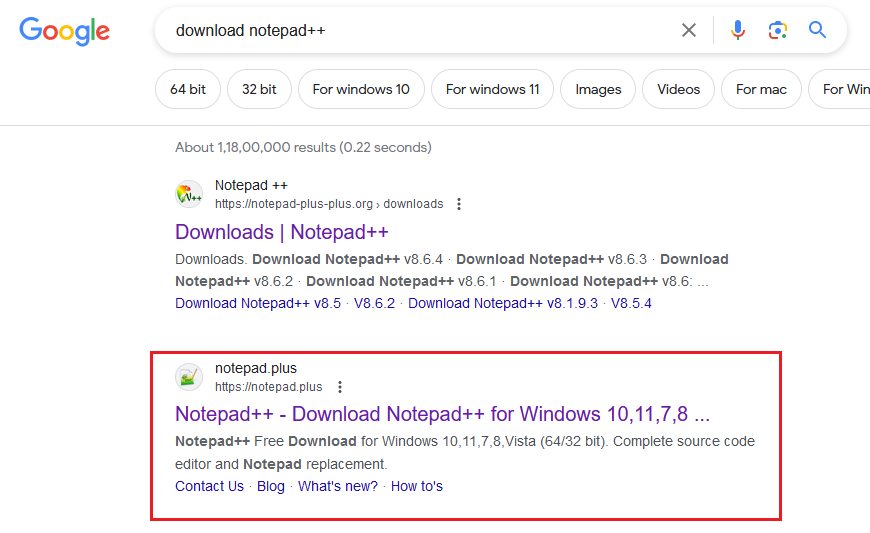Click the notepad.plus site favicon
The image size is (870, 533).
[189, 377]
